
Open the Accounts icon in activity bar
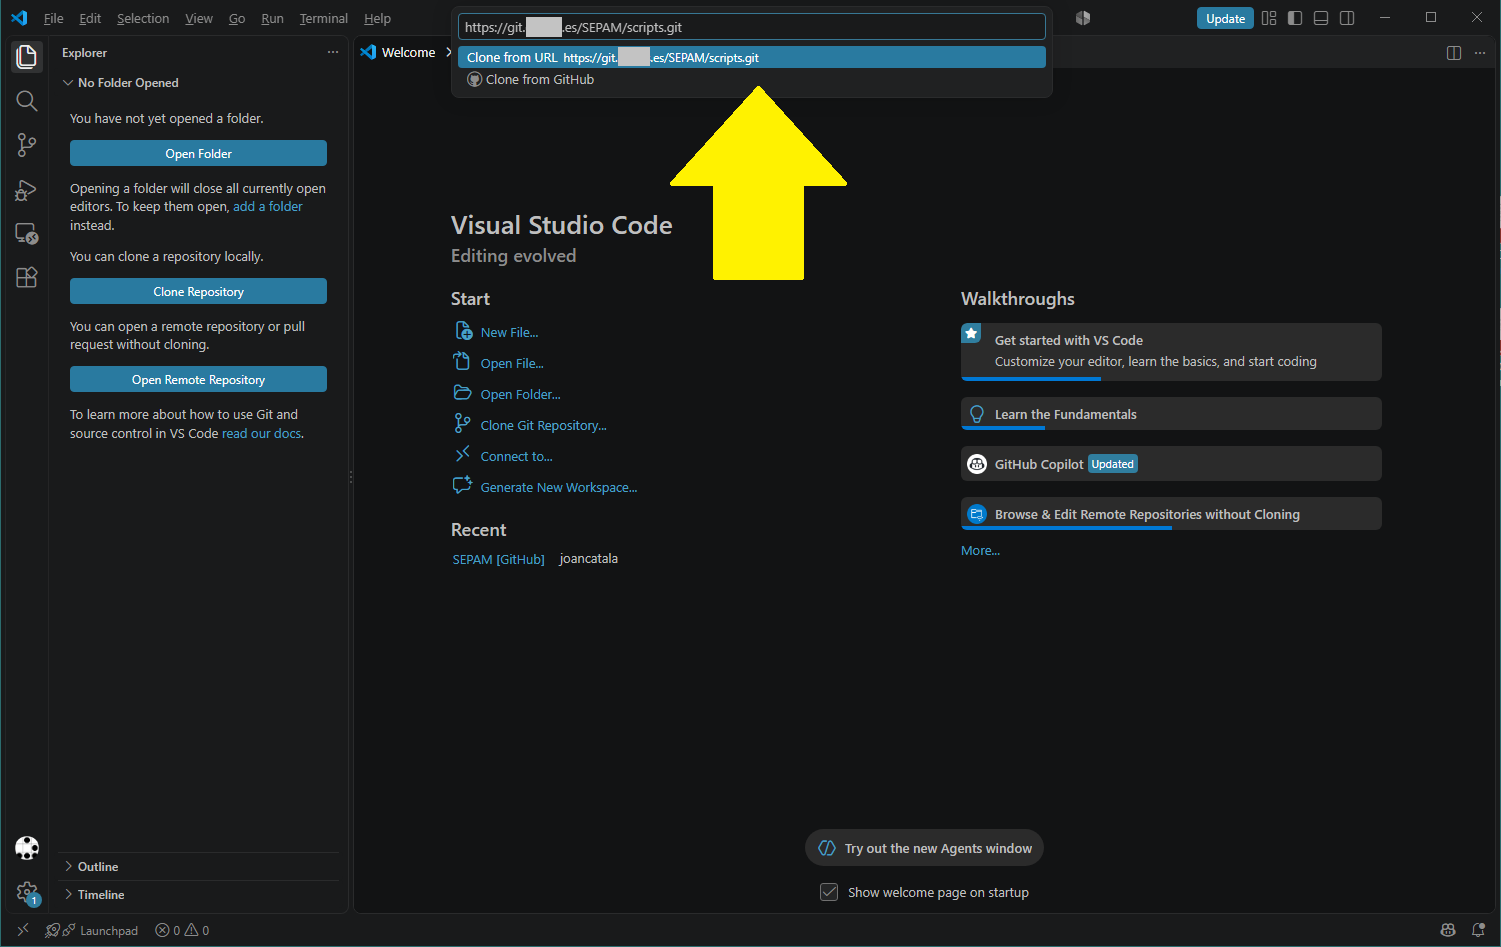coord(27,848)
